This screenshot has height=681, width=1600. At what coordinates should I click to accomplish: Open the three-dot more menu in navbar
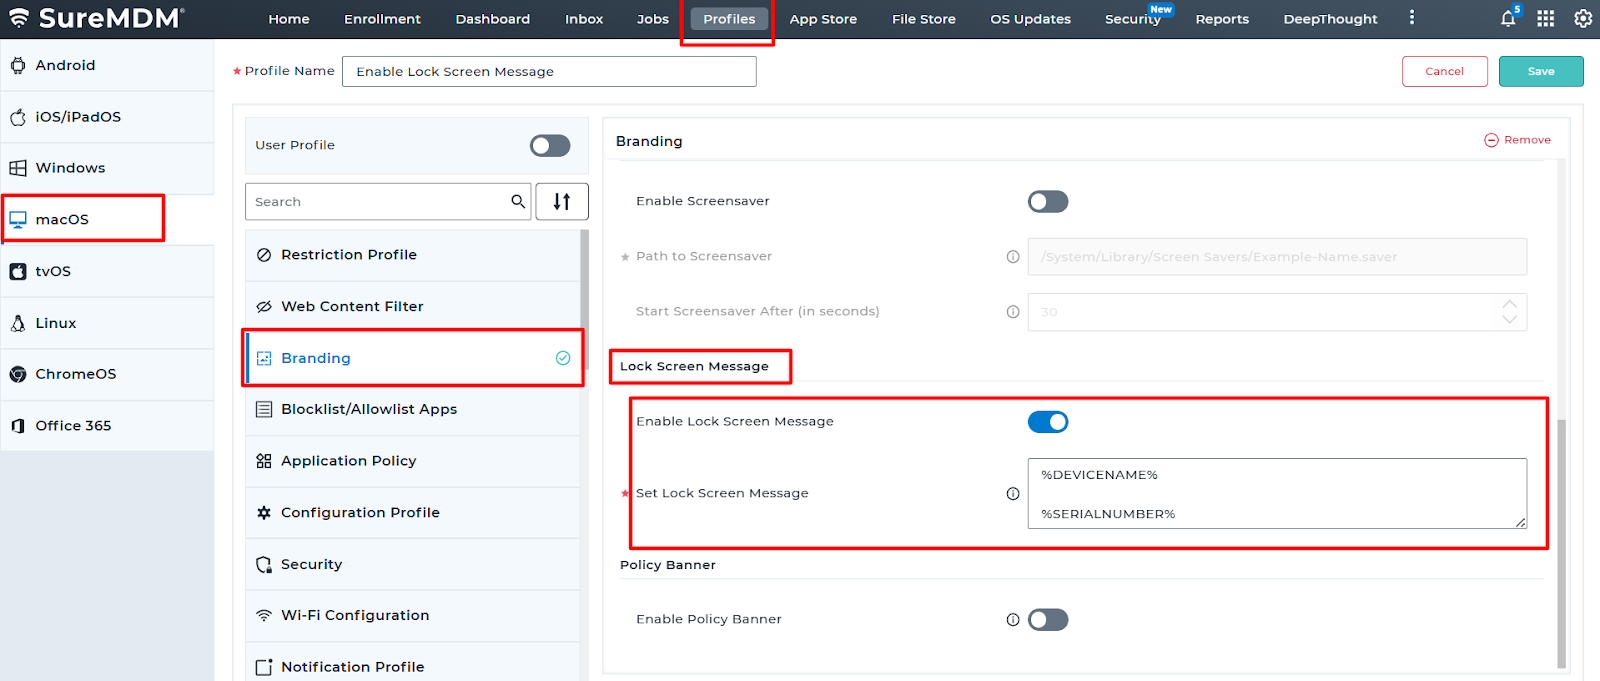(1412, 18)
